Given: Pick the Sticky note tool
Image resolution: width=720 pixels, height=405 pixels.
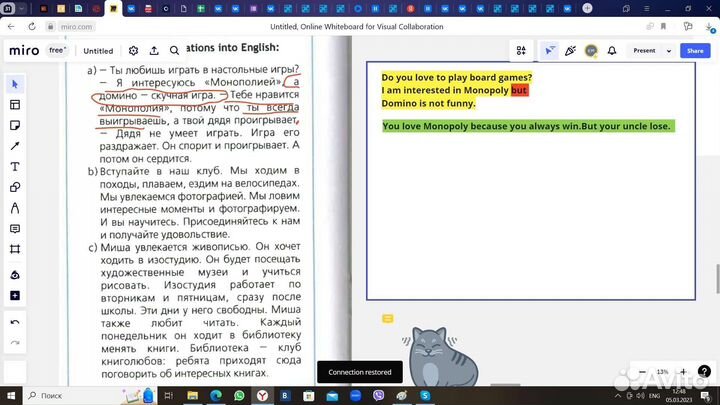Looking at the screenshot, I should 15,125.
